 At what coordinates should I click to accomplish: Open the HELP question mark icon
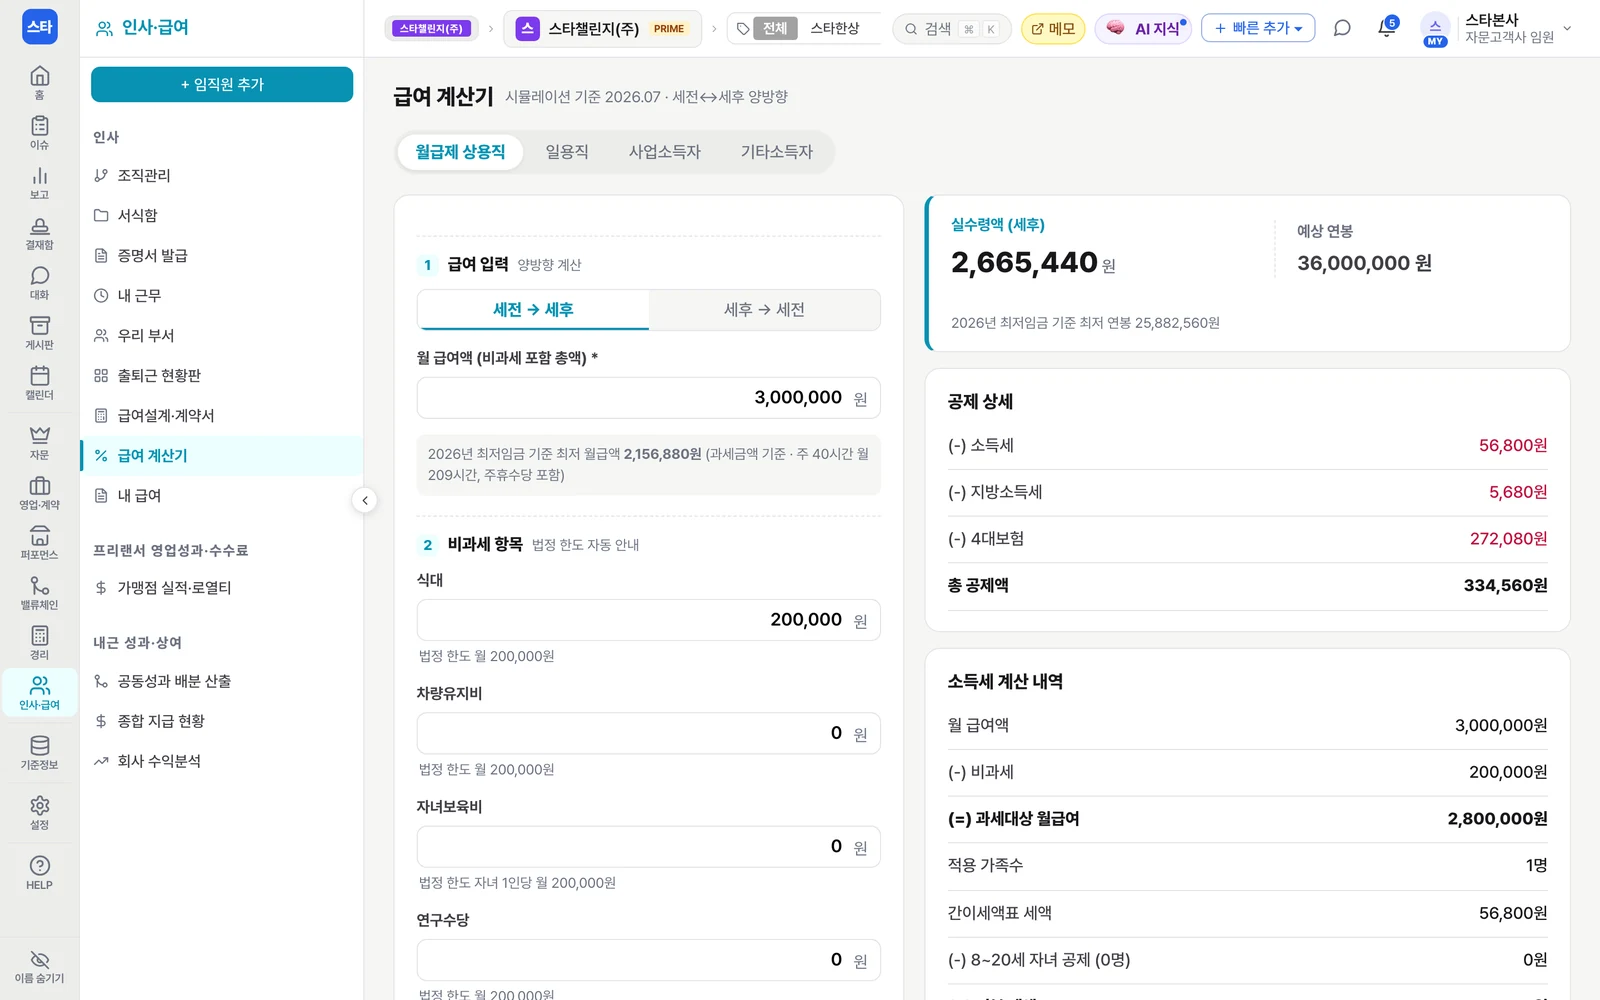tap(39, 872)
